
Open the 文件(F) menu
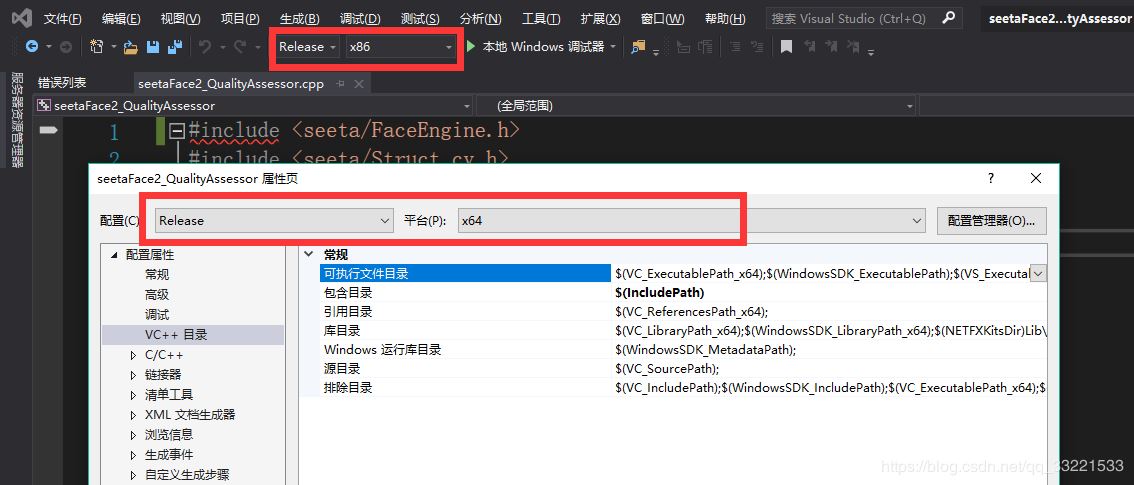62,18
